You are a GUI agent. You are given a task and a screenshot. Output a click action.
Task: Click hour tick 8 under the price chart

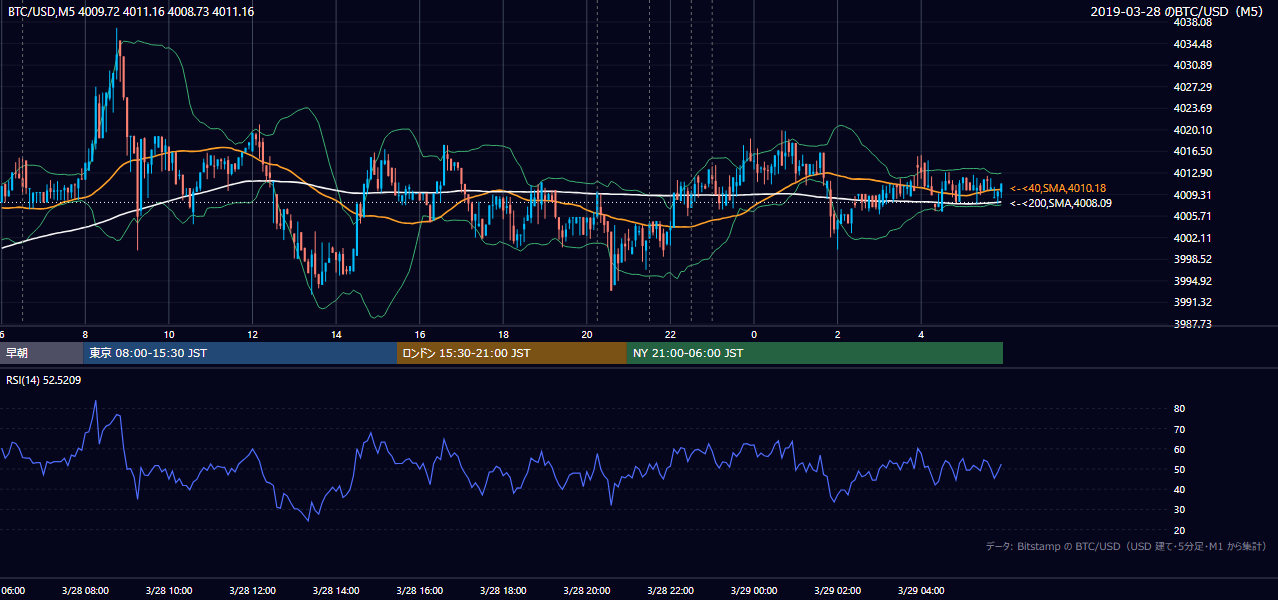point(85,334)
